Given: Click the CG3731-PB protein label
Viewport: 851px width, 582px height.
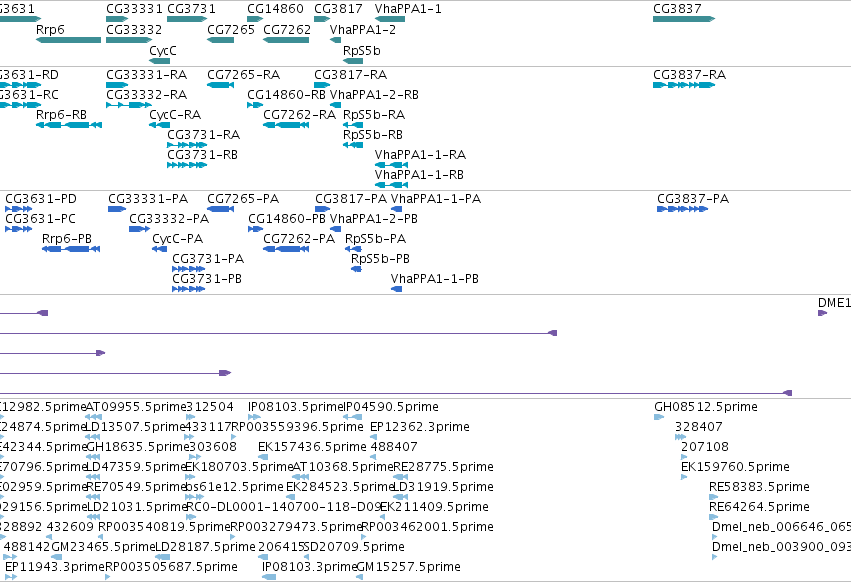Looking at the screenshot, I should (207, 280).
